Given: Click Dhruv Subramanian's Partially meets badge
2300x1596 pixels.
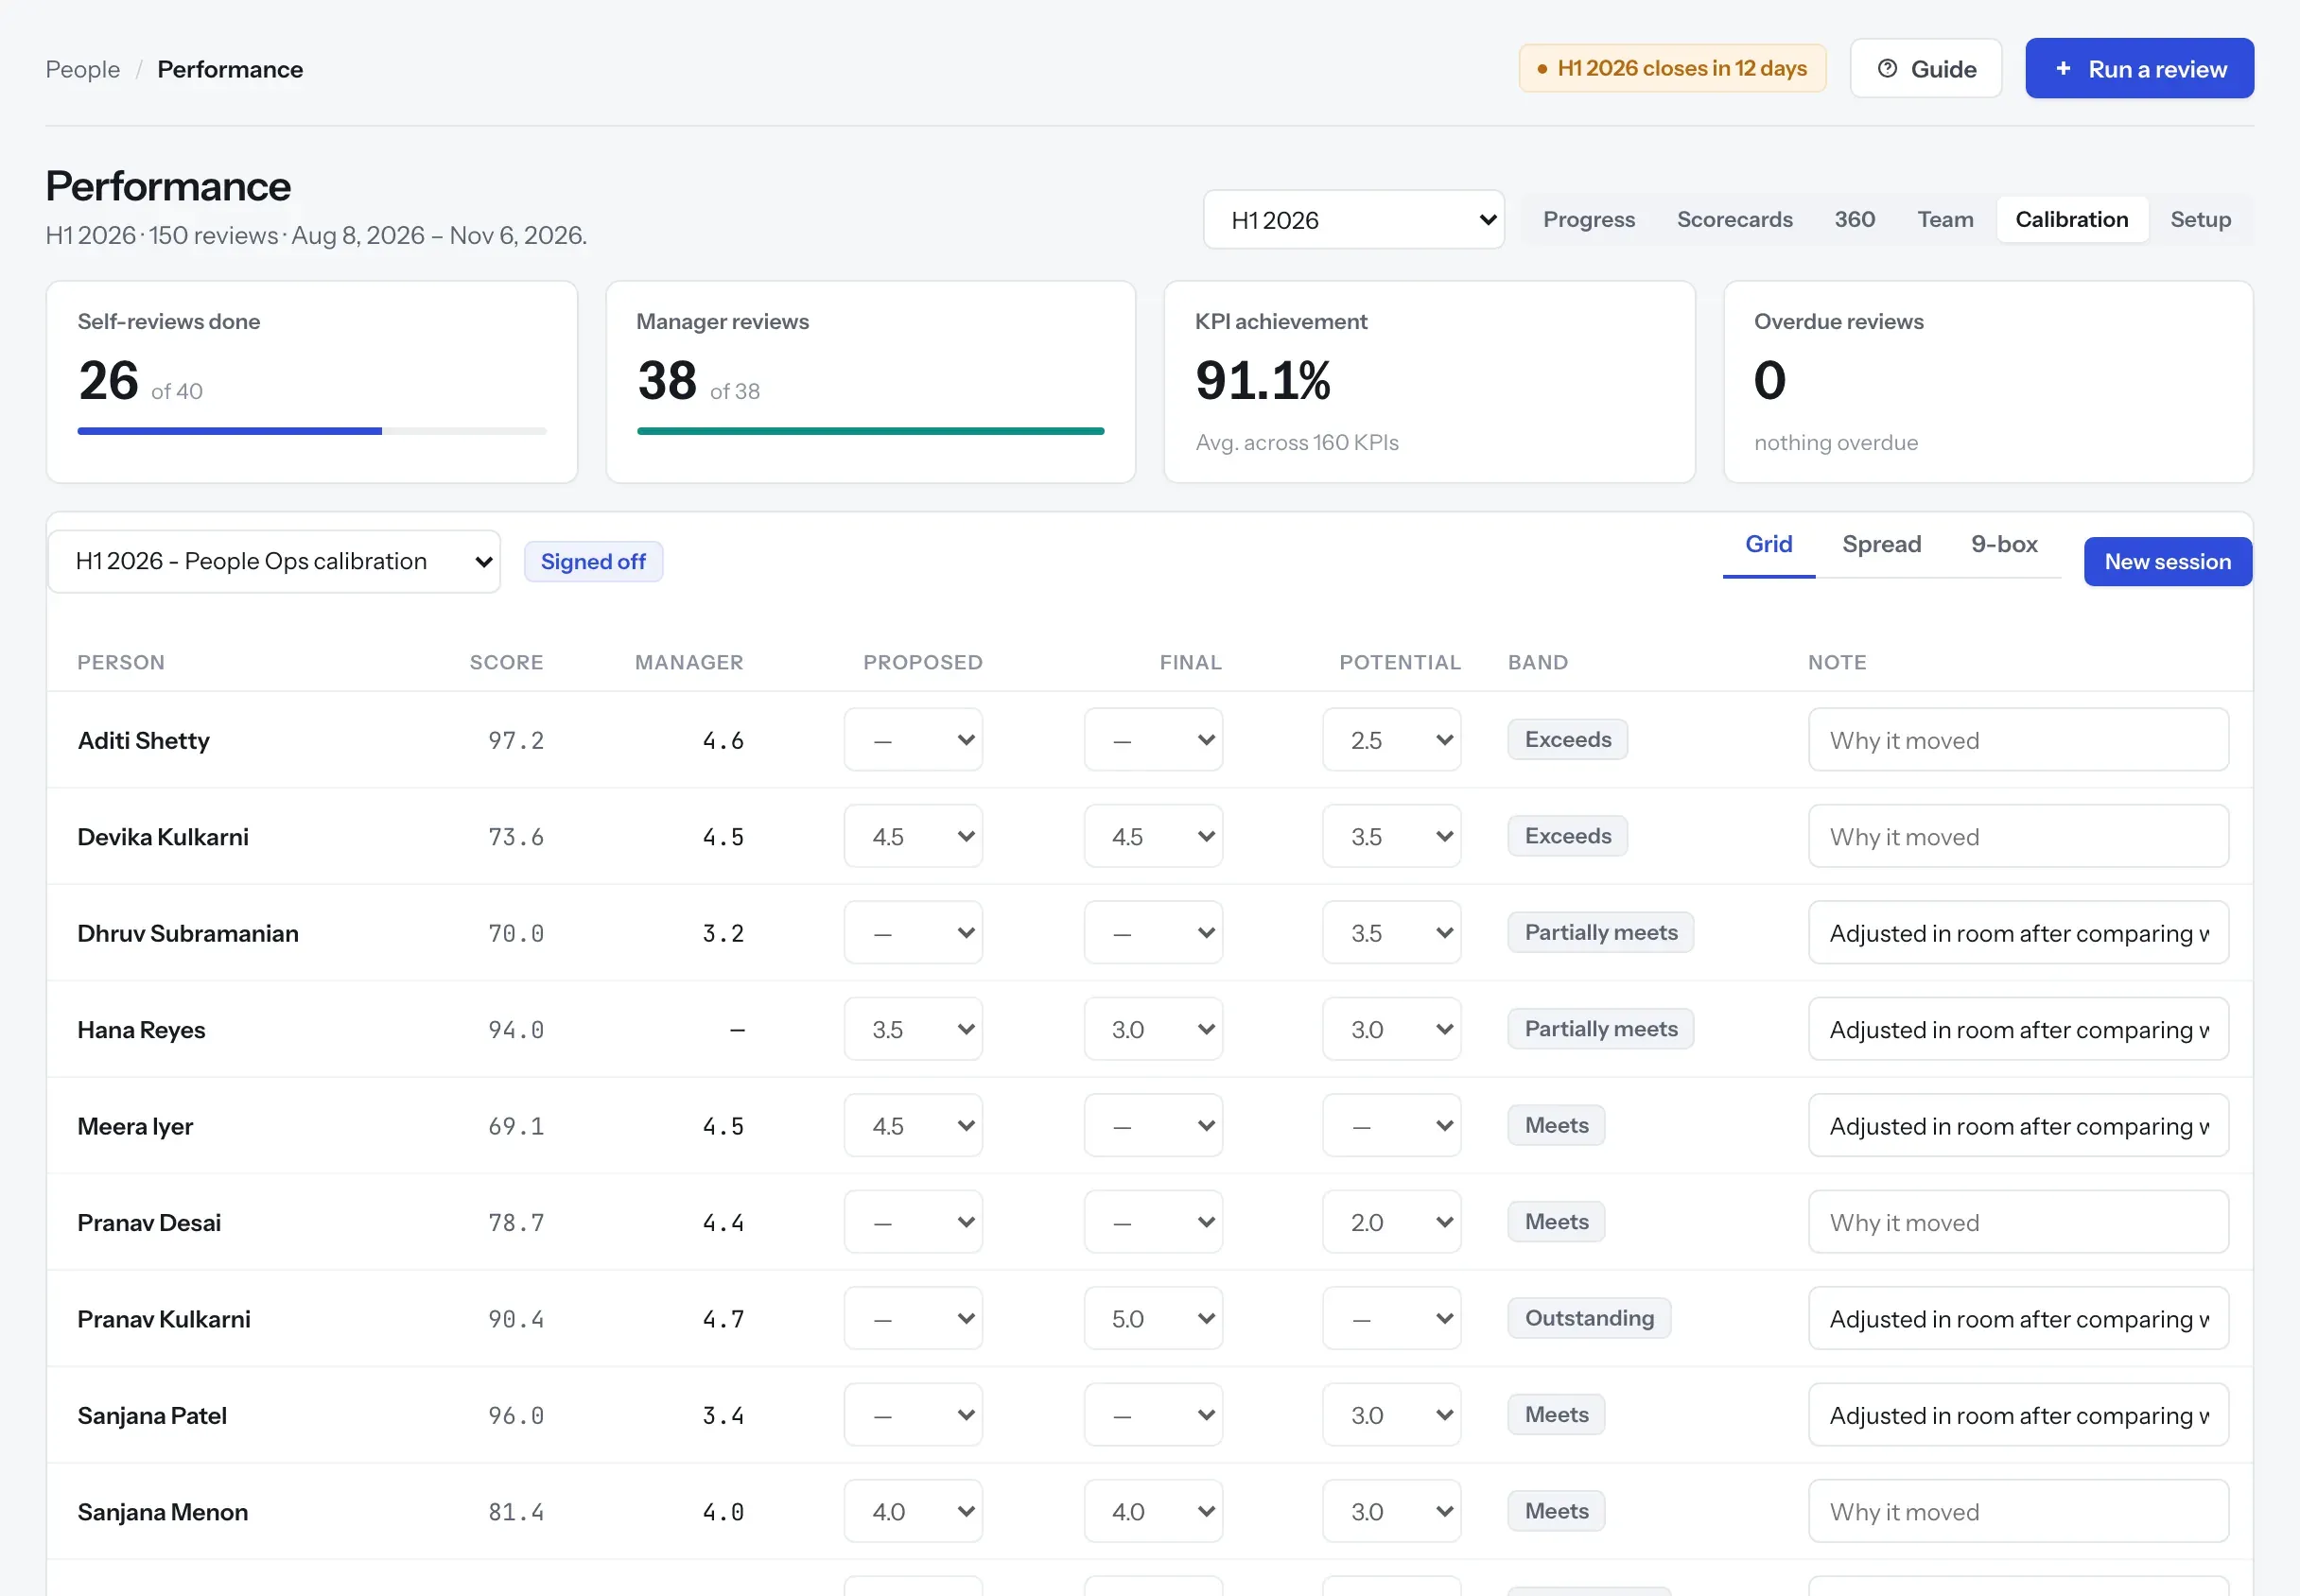Looking at the screenshot, I should [x=1600, y=933].
